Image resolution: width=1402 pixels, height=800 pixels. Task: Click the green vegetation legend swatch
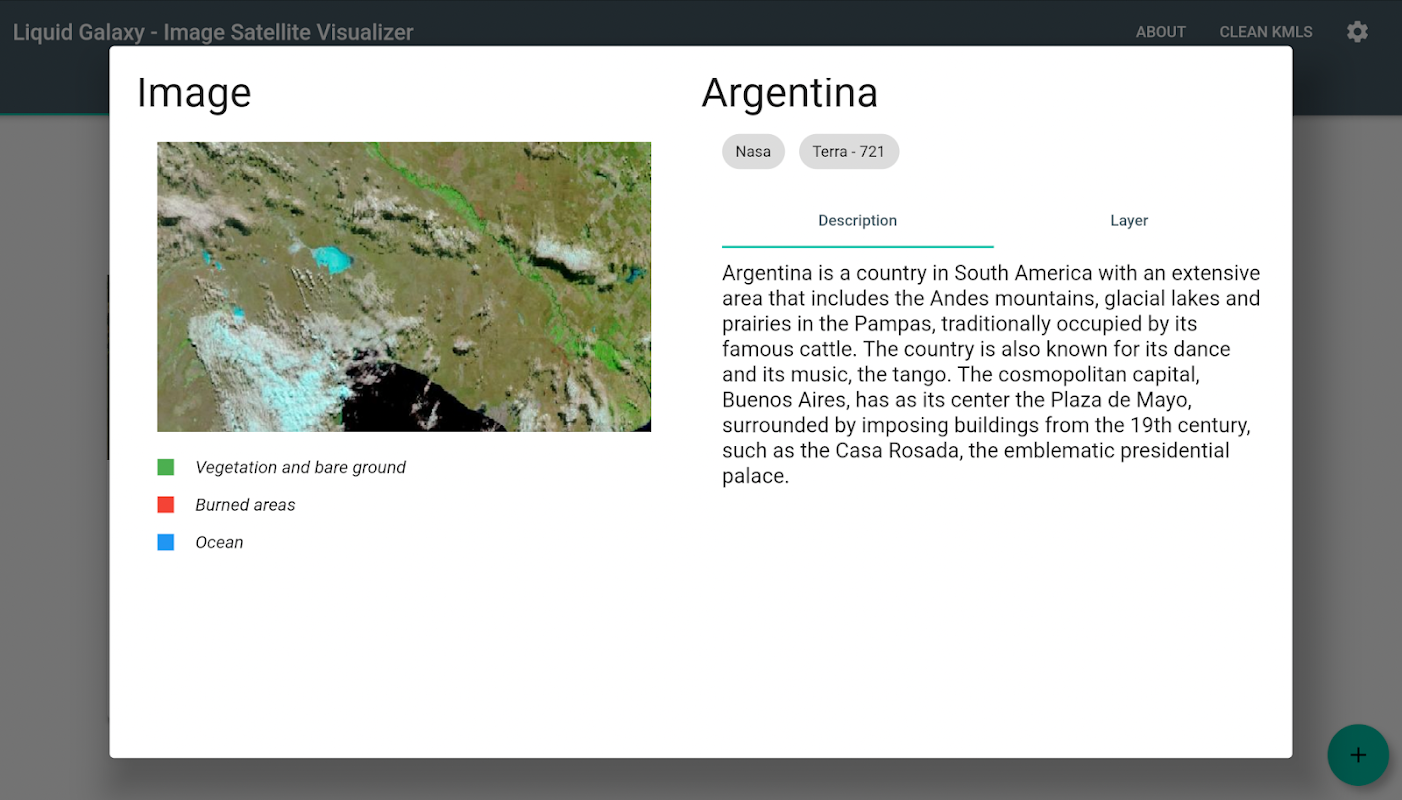(166, 467)
